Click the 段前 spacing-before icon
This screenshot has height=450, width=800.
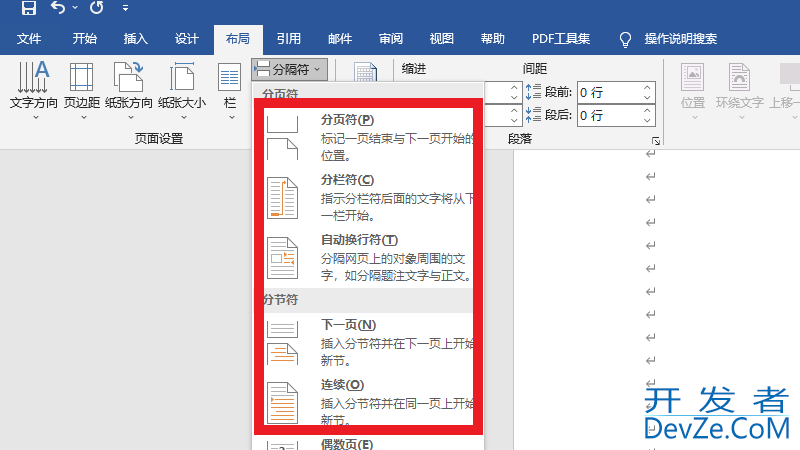tap(533, 92)
